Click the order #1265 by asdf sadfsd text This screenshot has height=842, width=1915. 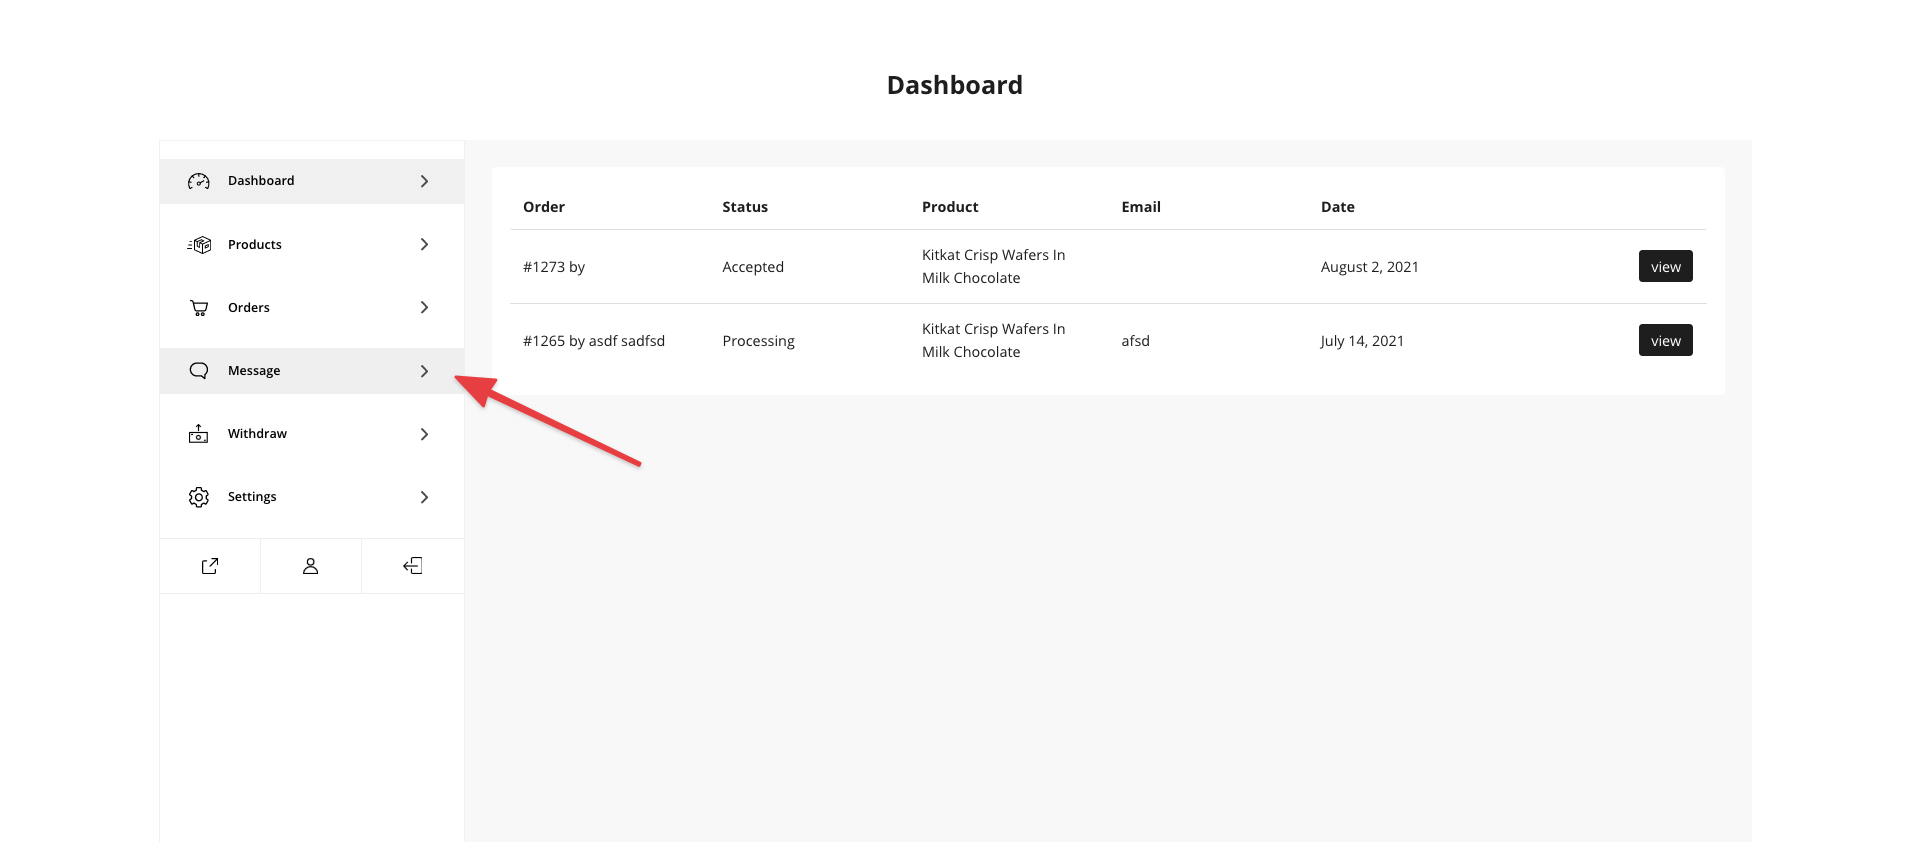[x=594, y=341]
